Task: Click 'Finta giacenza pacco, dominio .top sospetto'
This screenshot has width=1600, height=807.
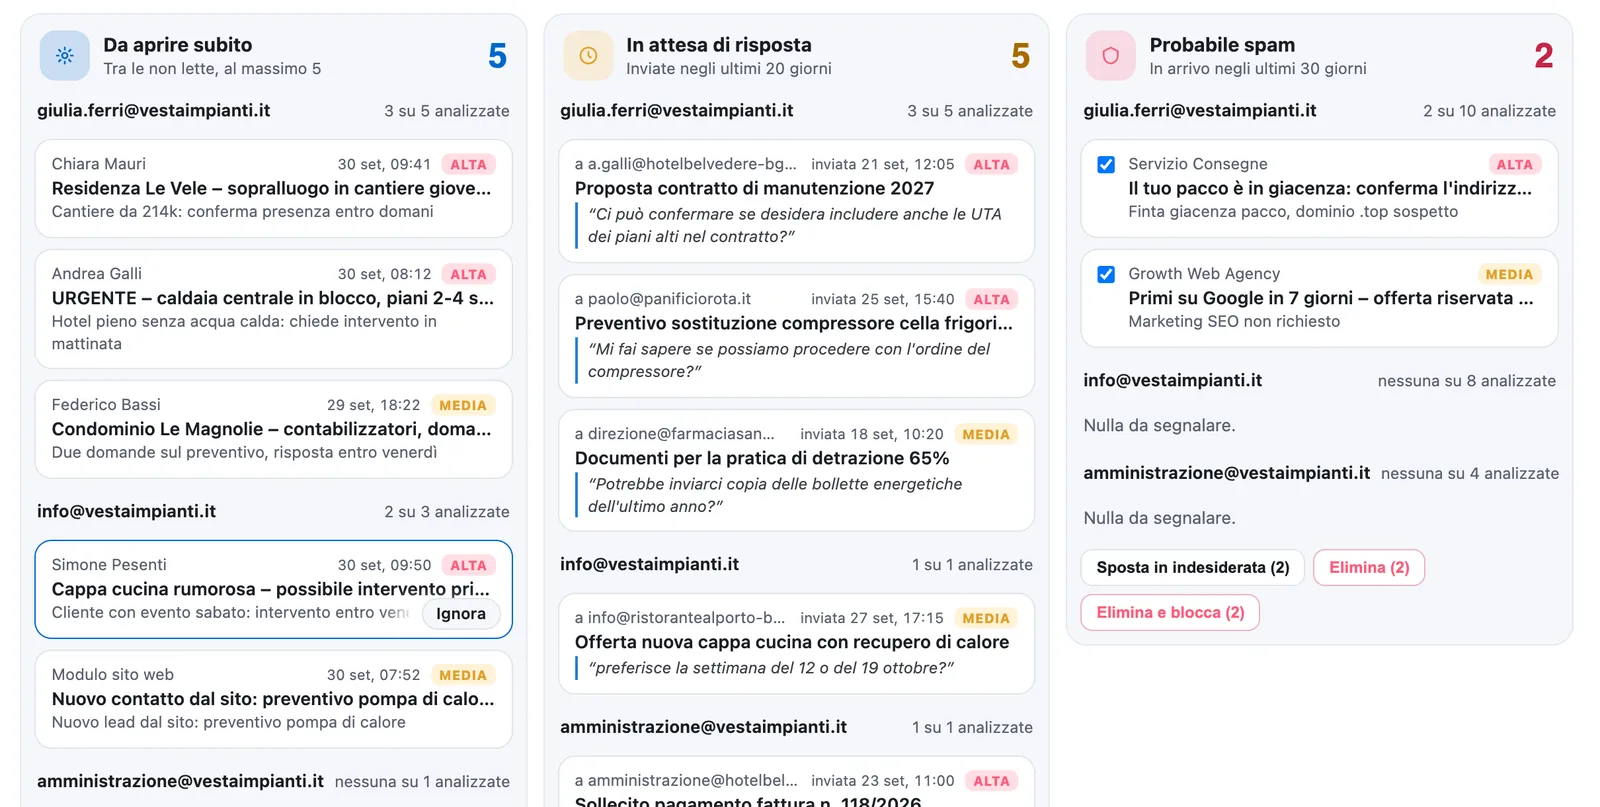Action: [x=1293, y=212]
